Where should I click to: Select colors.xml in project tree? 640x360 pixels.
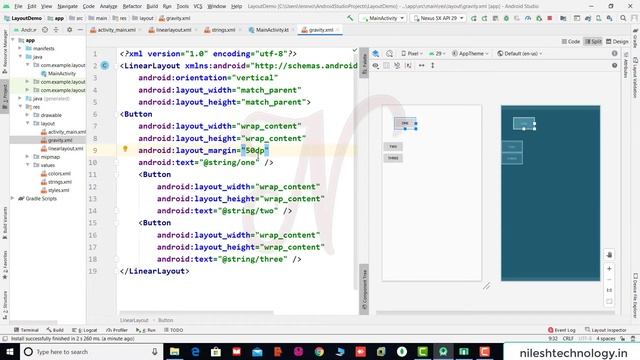click(56, 173)
